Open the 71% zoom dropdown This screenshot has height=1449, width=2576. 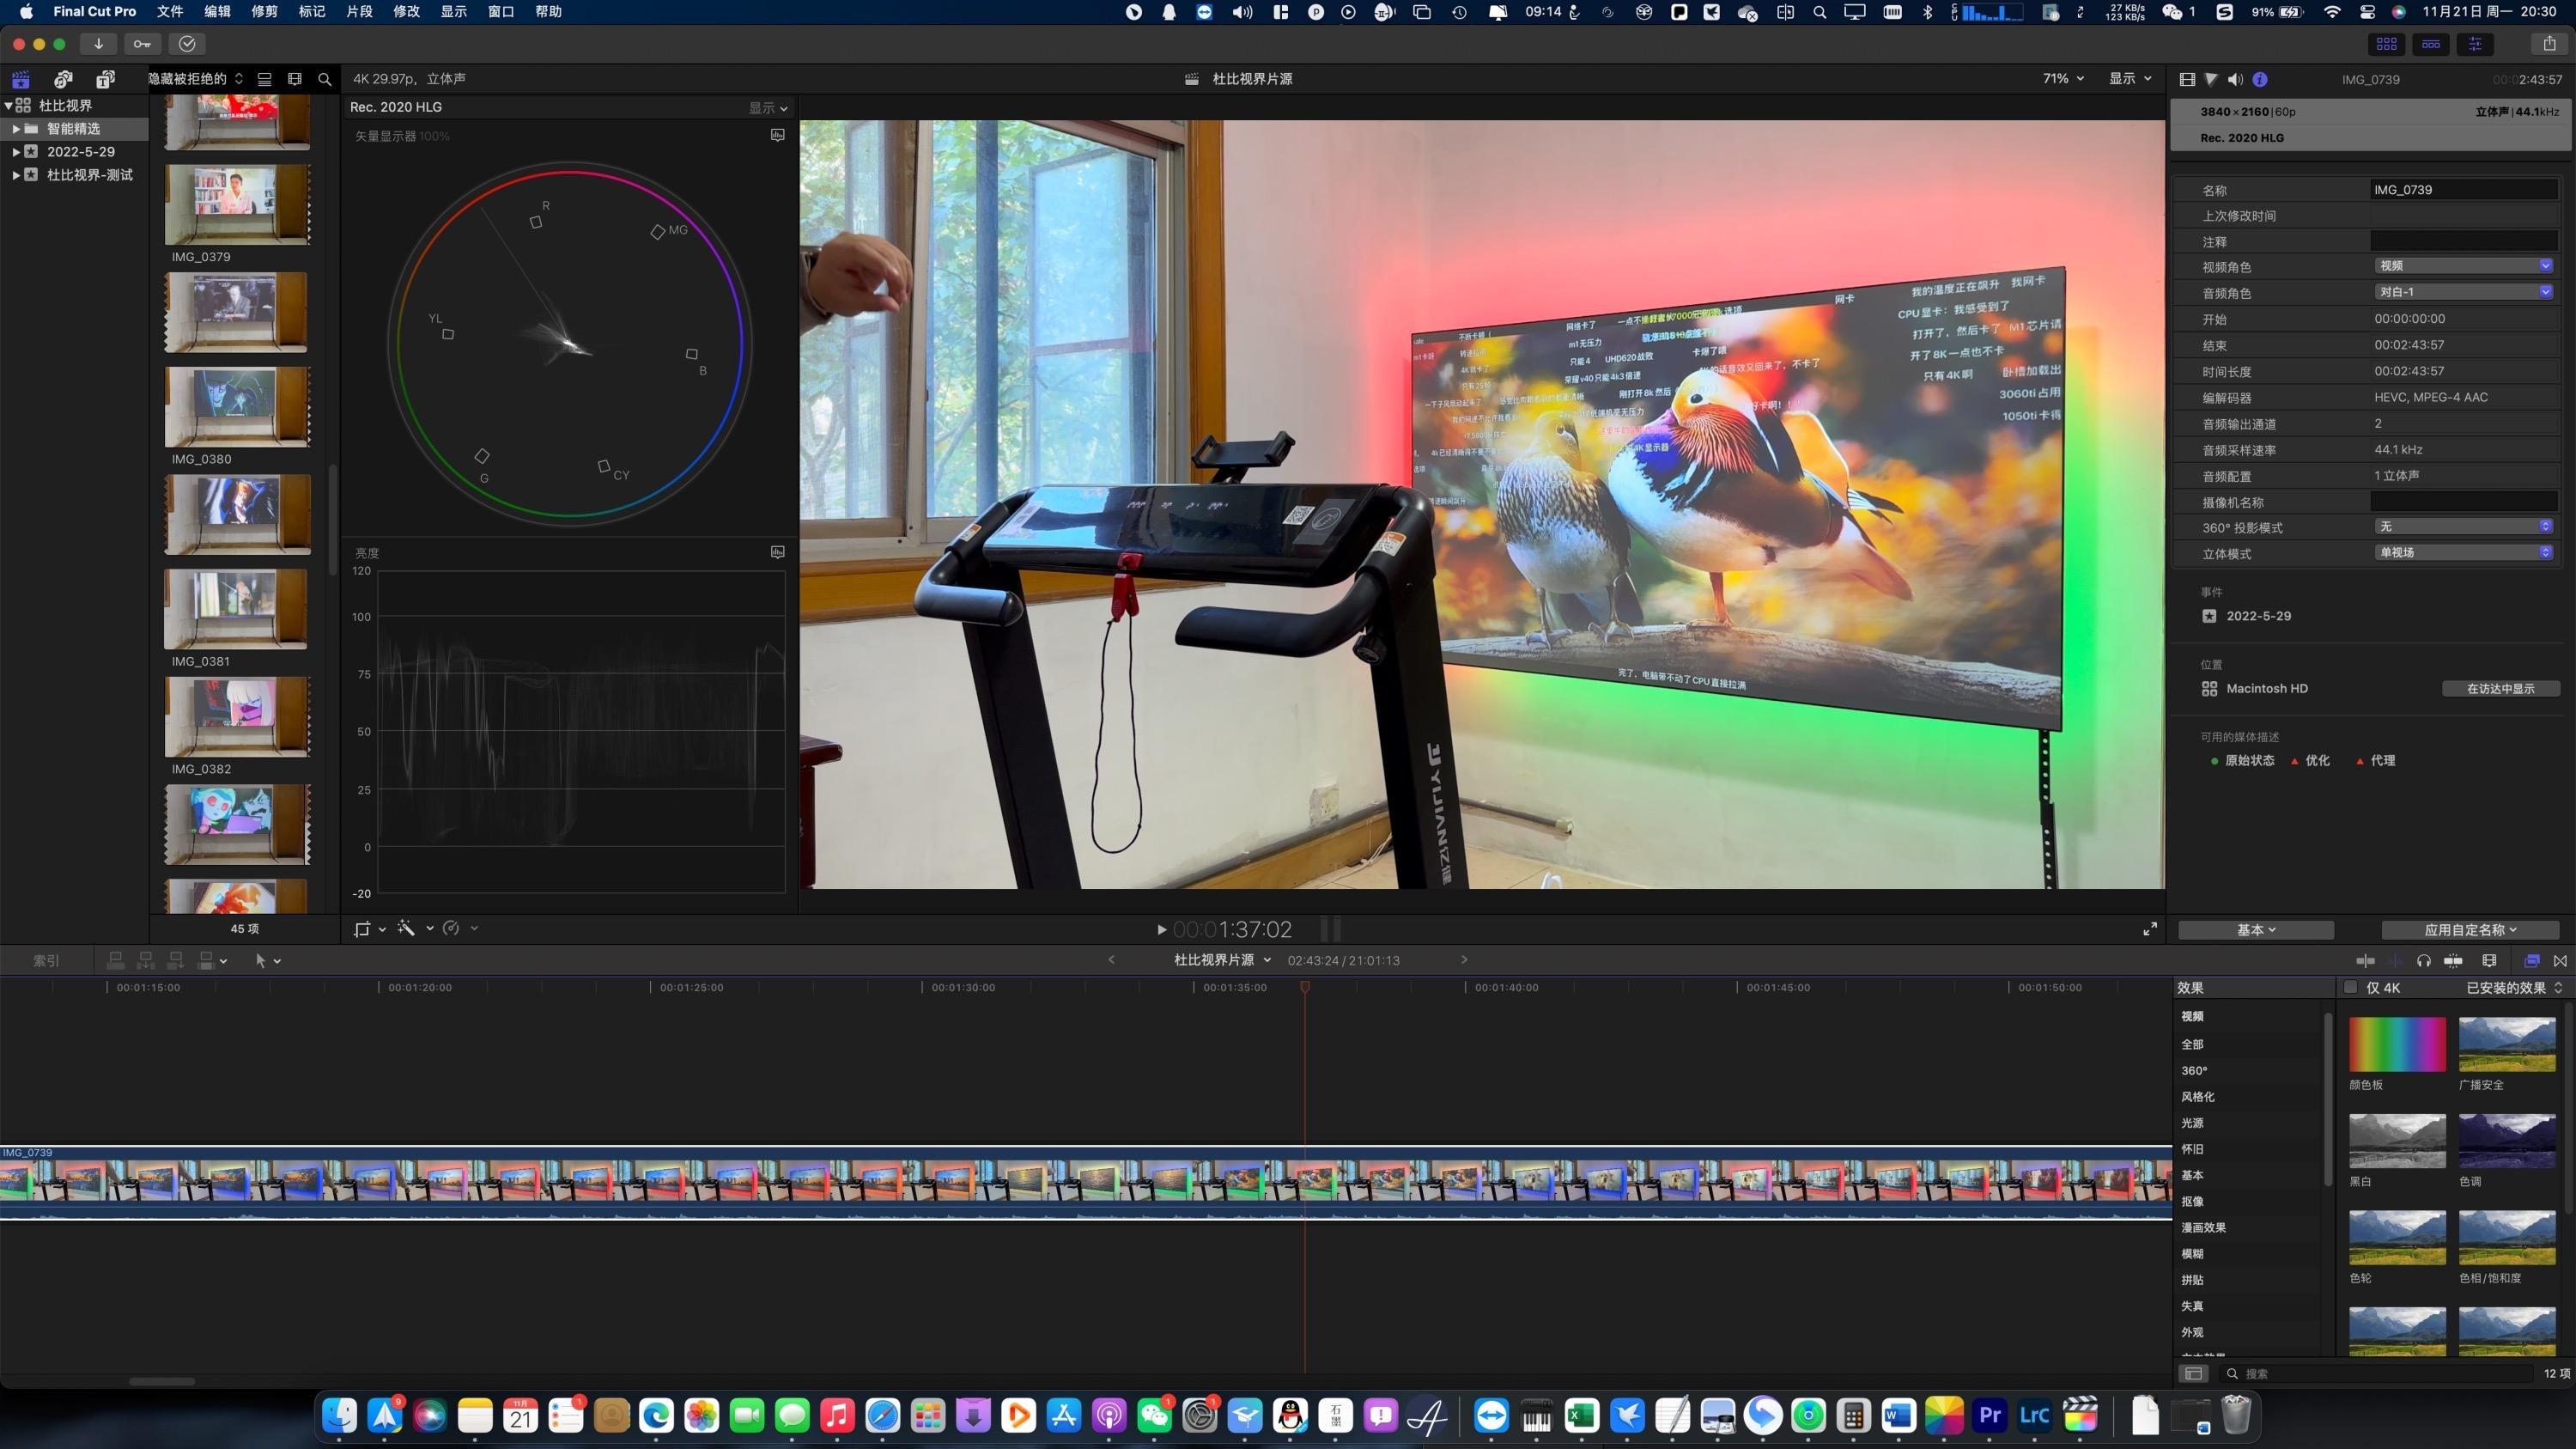pos(2063,79)
